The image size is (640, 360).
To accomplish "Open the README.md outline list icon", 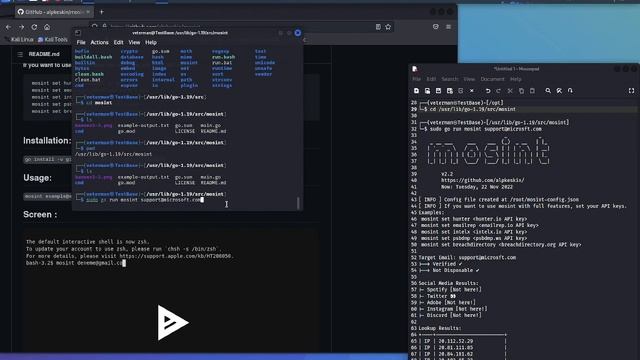I will tap(20, 54).
